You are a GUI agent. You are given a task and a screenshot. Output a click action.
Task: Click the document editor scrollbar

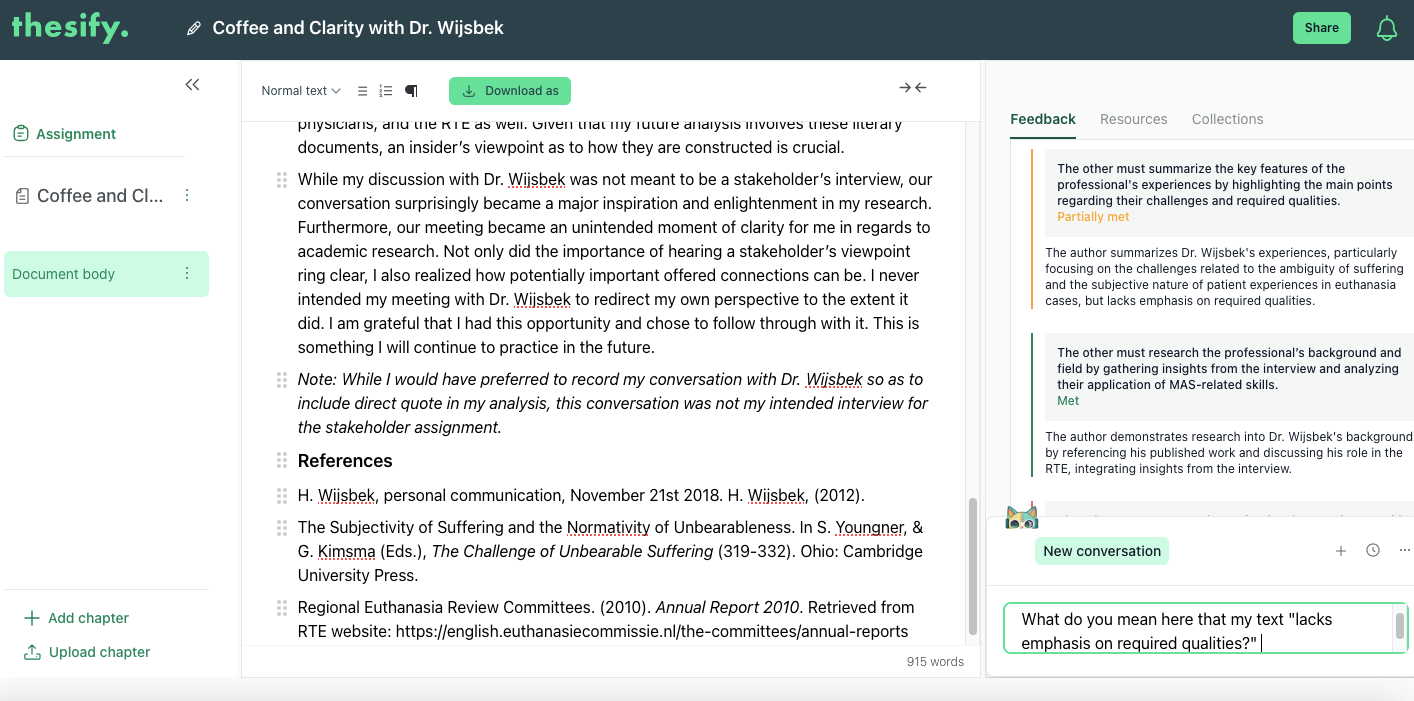(972, 566)
